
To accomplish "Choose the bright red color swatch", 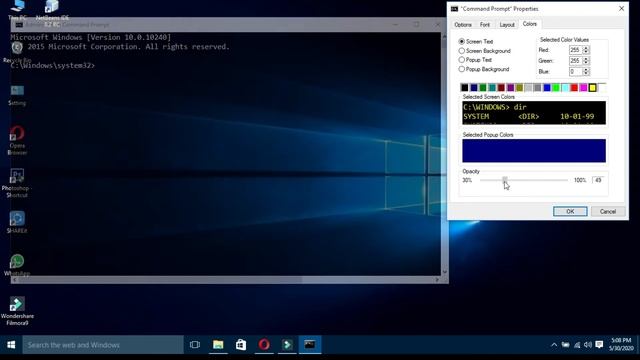I will tap(574, 87).
